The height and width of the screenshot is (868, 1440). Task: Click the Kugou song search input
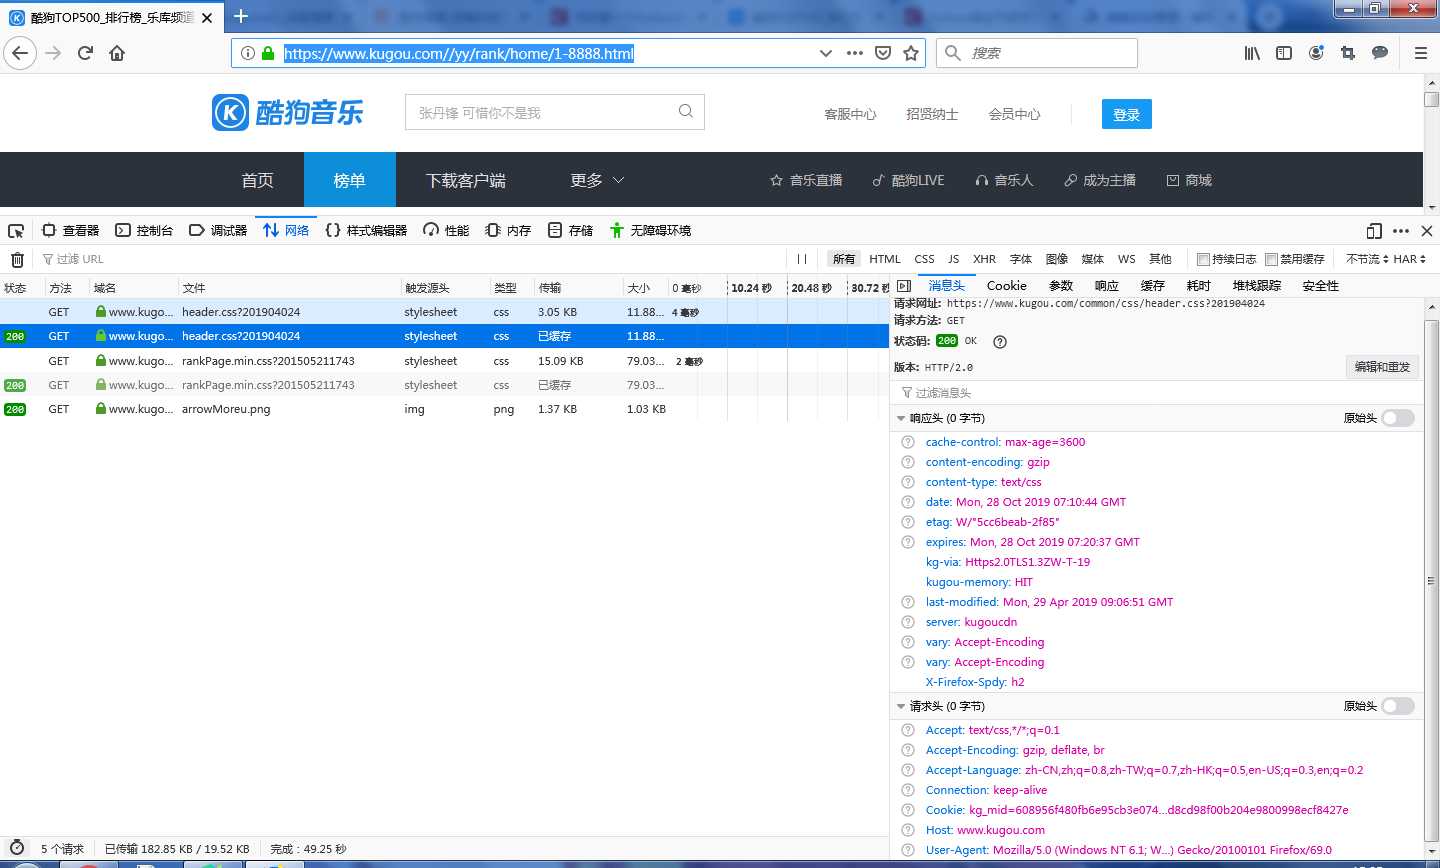[x=540, y=112]
